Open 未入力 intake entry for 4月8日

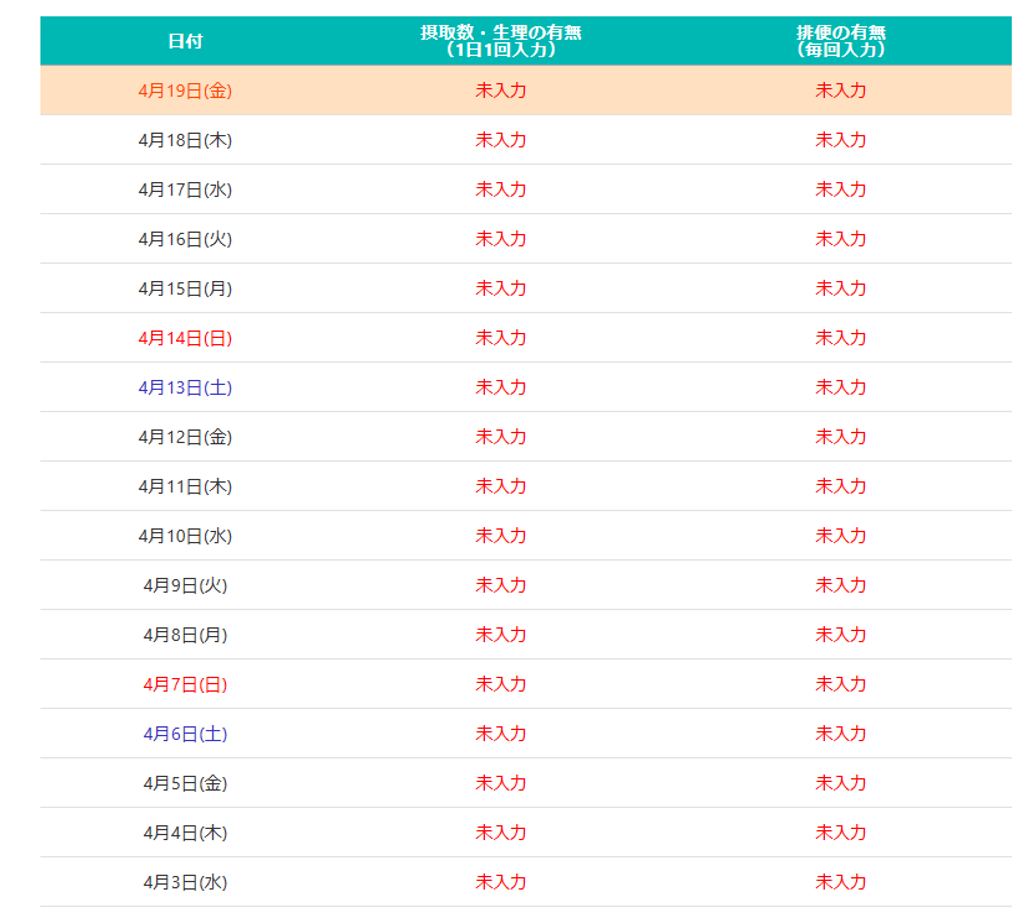point(501,634)
